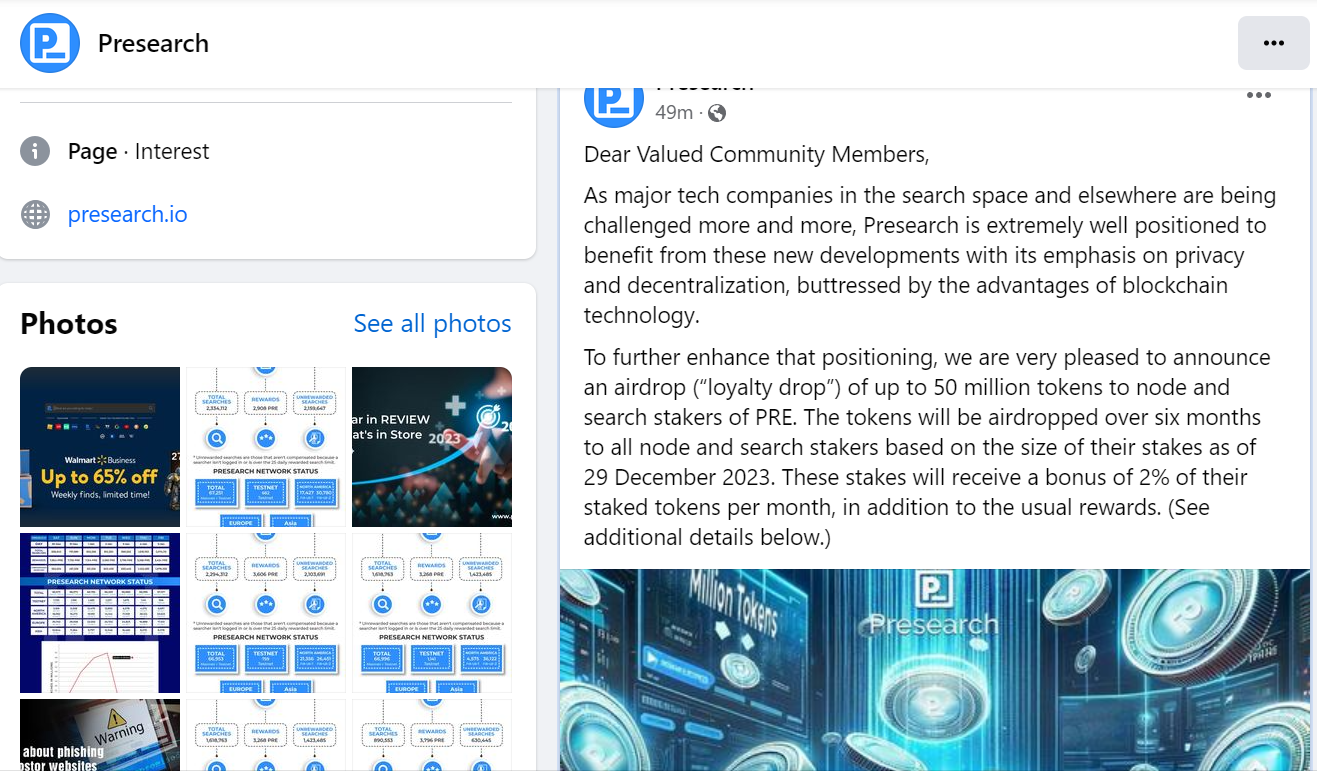Open the photo showing 3,606 PRE rewards
This screenshot has width=1317, height=771.
coord(266,613)
